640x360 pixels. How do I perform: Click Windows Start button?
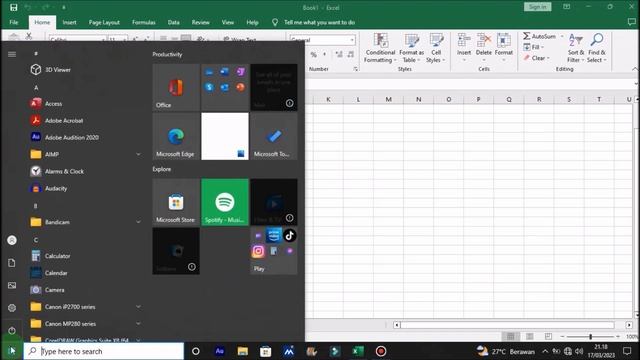[x=12, y=351]
